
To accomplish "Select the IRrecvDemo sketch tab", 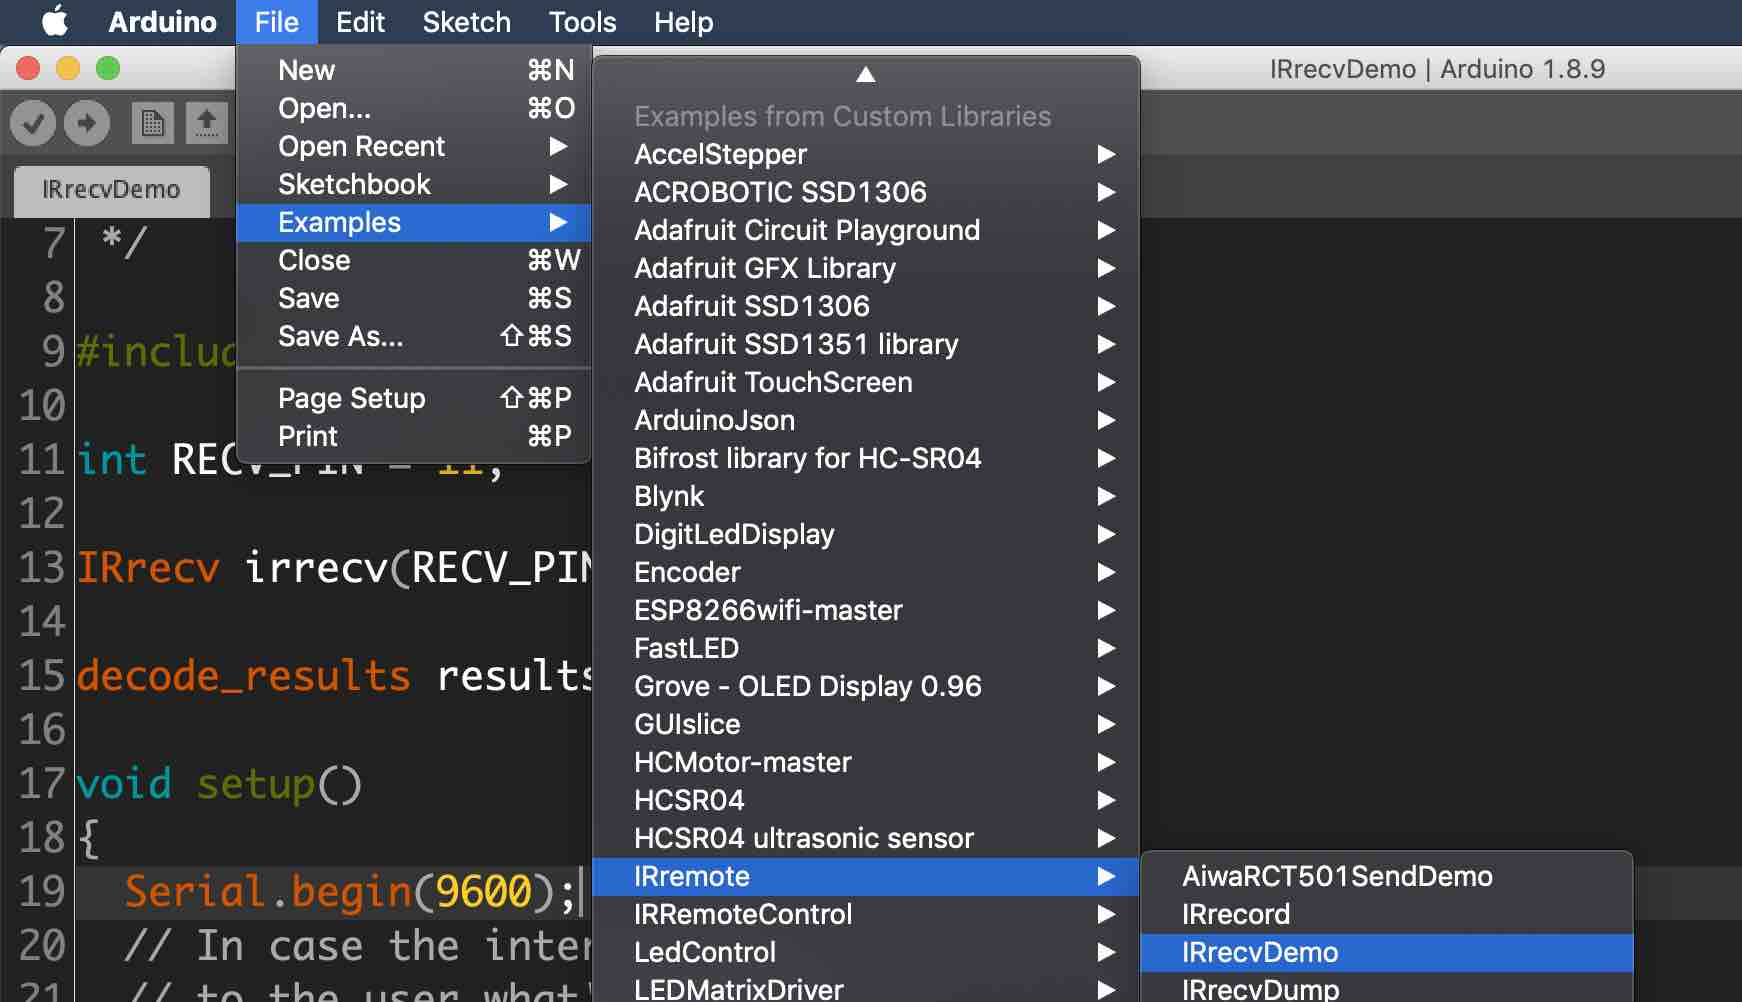I will [x=110, y=190].
